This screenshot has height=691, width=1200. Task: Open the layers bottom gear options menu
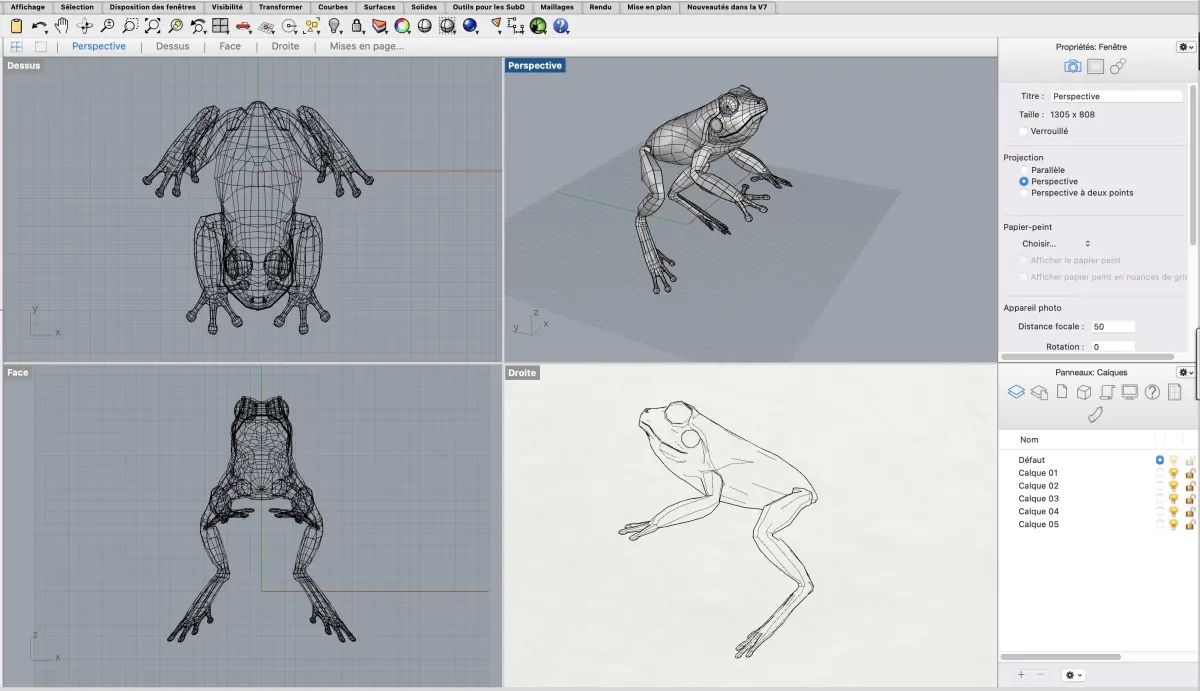pyautogui.click(x=1074, y=675)
